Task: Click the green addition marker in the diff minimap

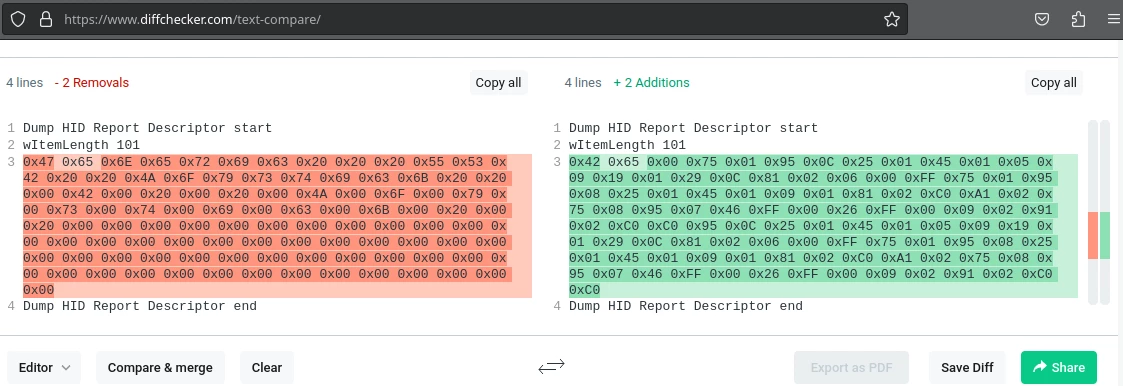Action: coord(1104,236)
